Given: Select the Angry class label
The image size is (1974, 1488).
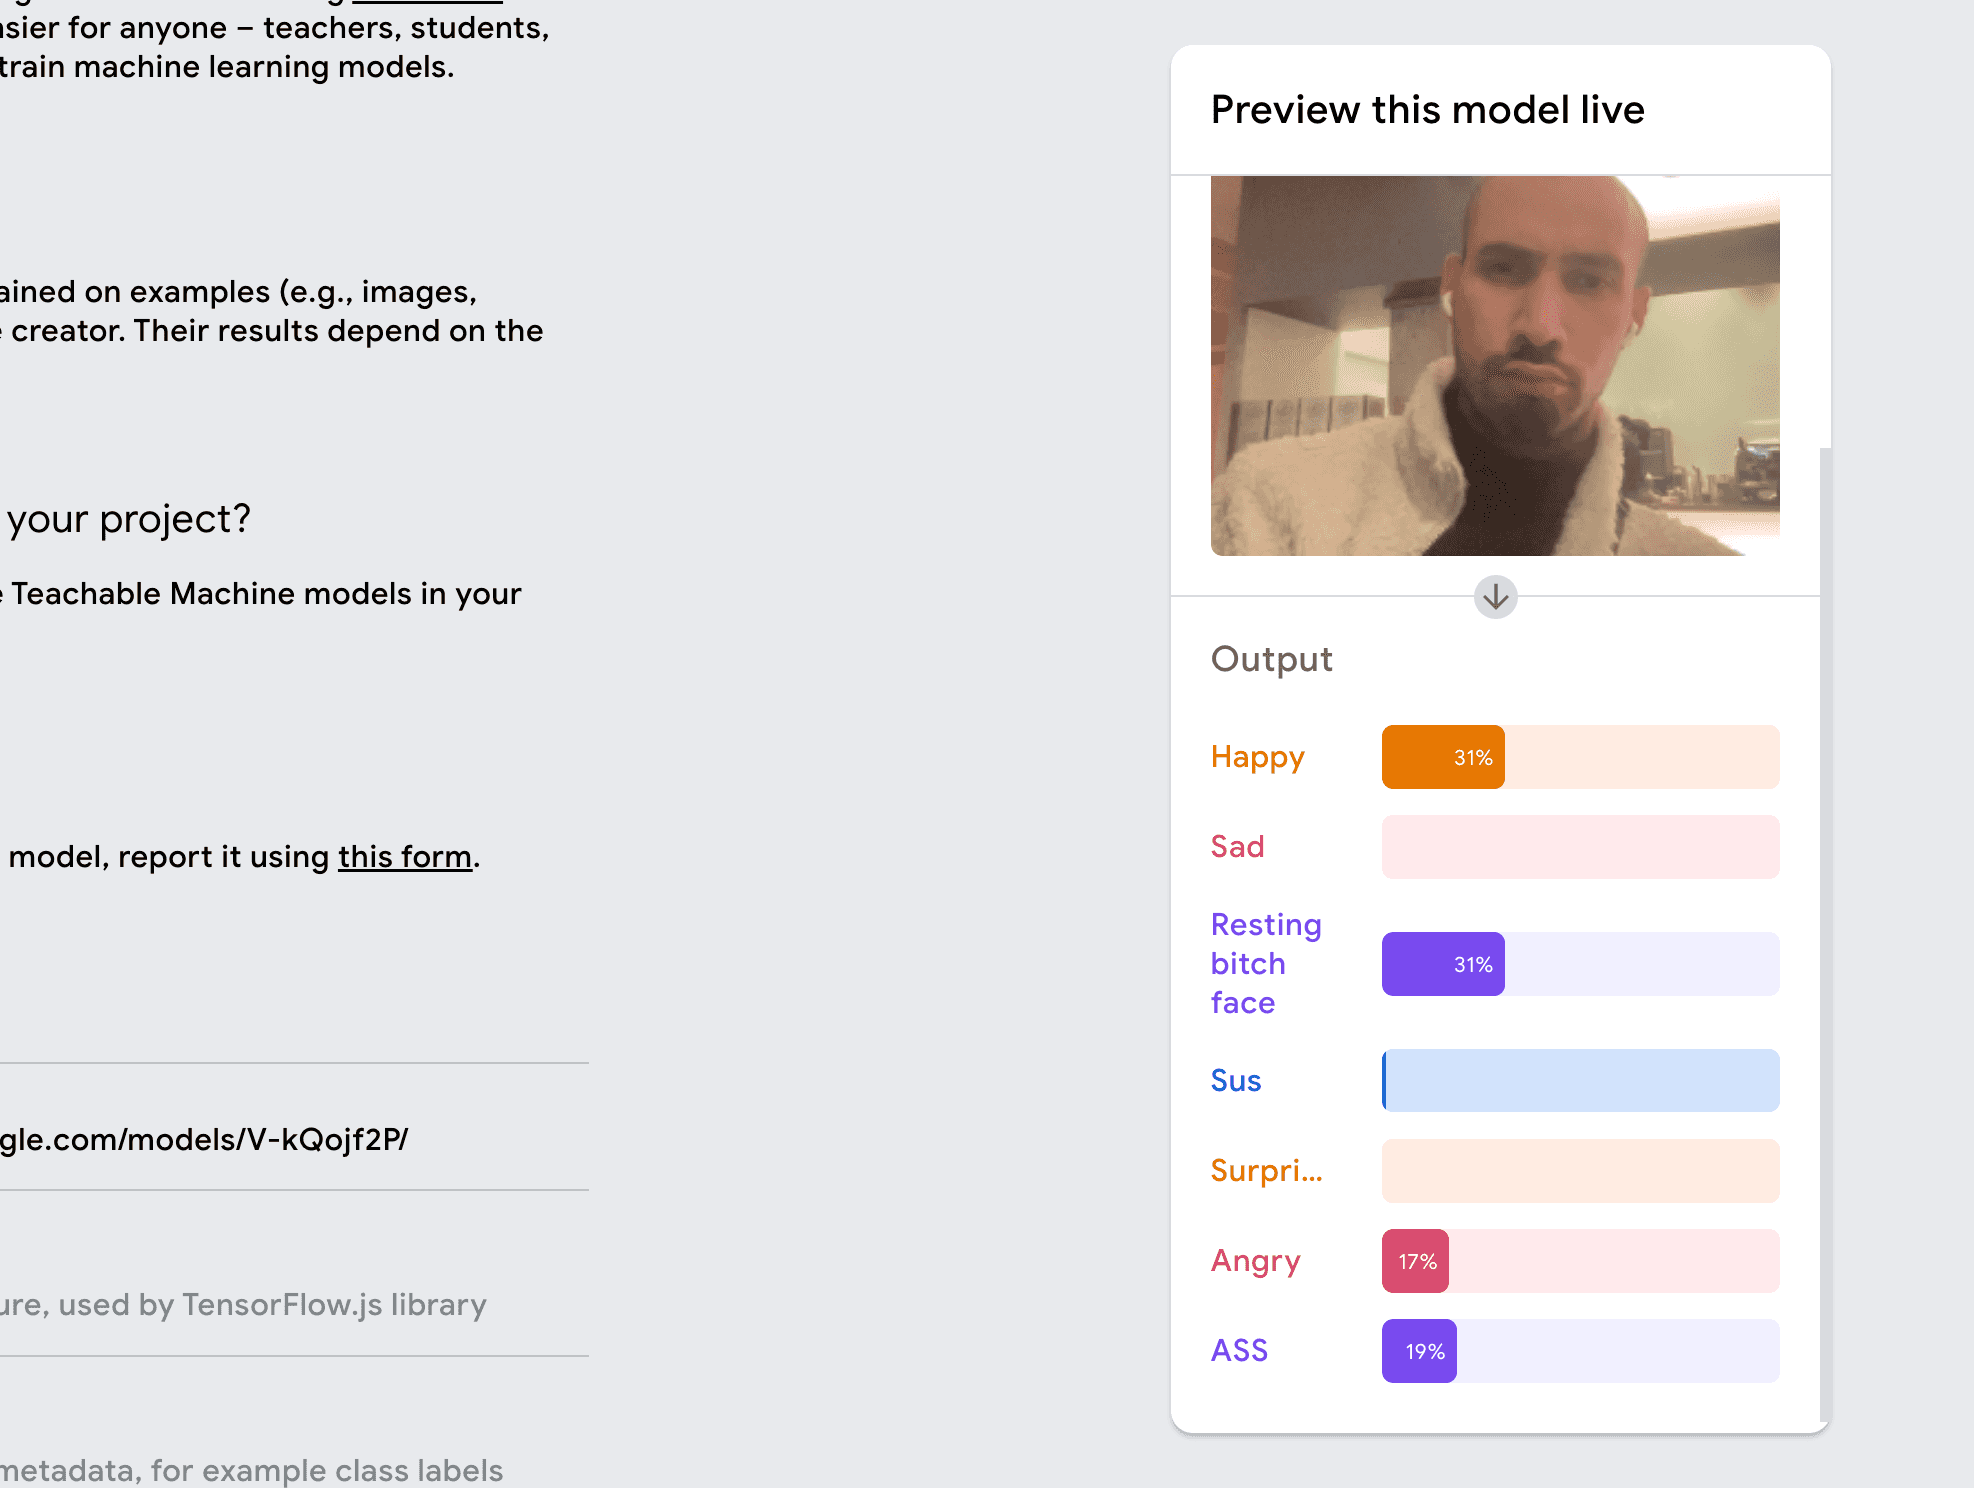Looking at the screenshot, I should (1255, 1261).
